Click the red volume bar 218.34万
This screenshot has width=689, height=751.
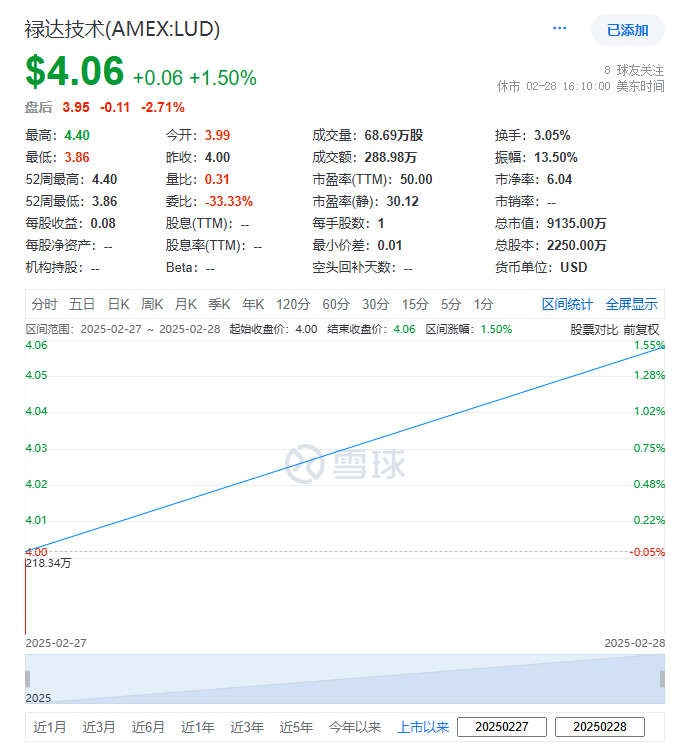(25, 596)
